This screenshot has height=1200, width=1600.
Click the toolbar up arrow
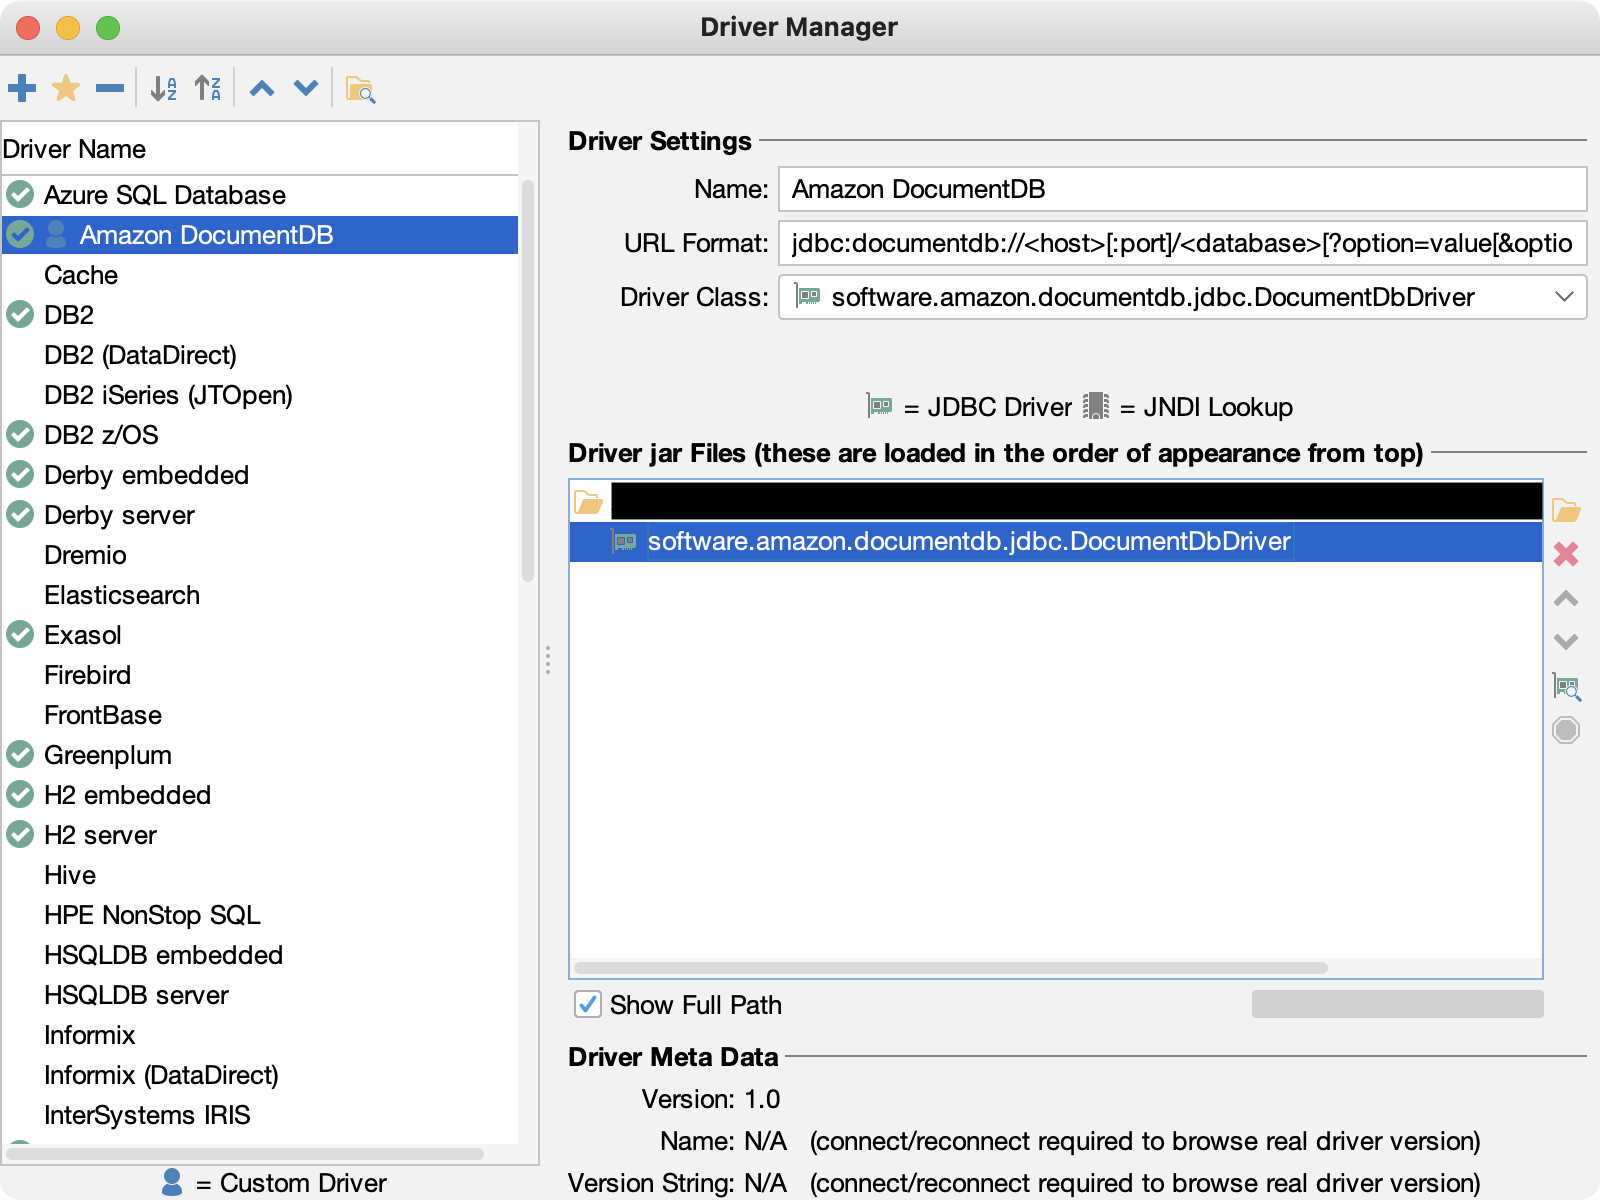(262, 88)
